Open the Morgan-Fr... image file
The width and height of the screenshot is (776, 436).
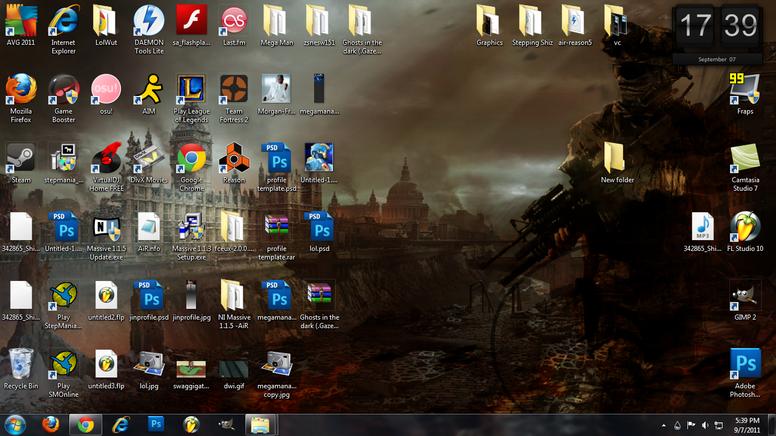pyautogui.click(x=277, y=94)
